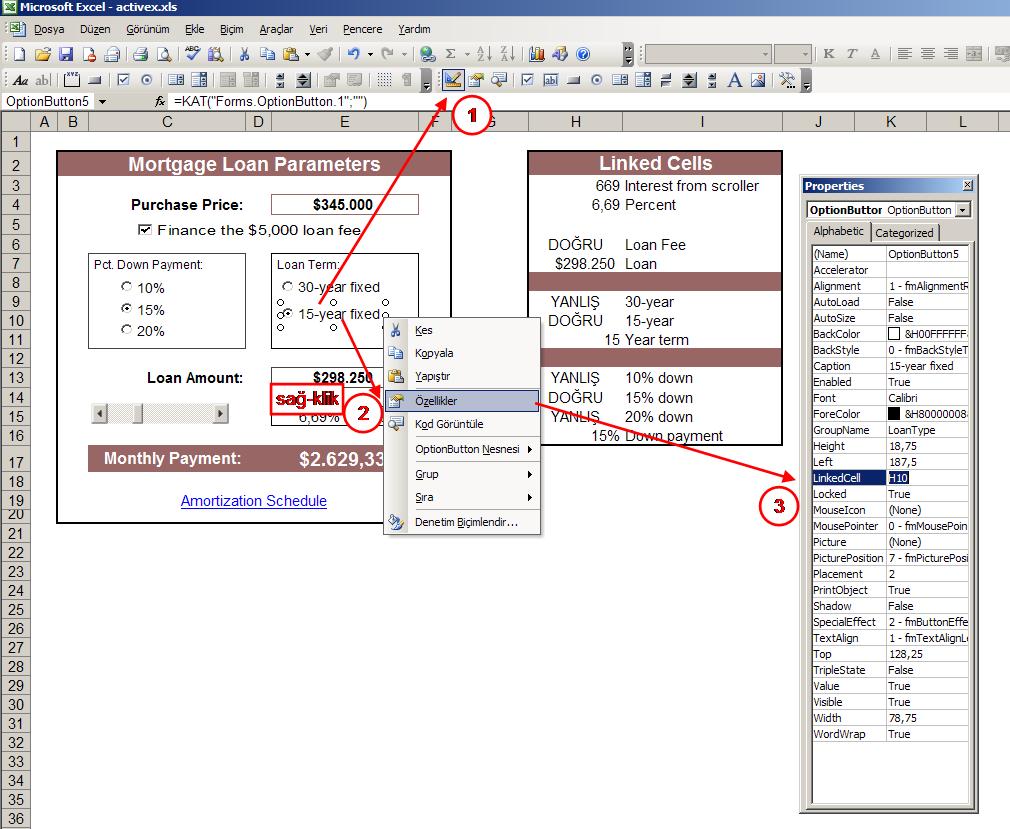This screenshot has width=1010, height=829.
Task: Toggle Finance the $5,000 loan fee checkbox
Action: pos(145,230)
